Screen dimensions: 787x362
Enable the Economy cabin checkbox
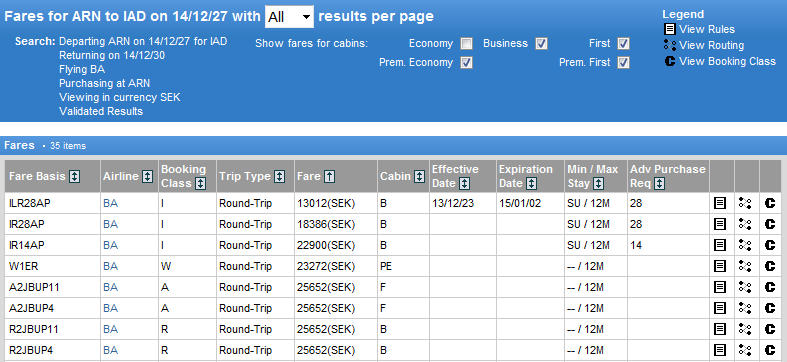point(467,44)
